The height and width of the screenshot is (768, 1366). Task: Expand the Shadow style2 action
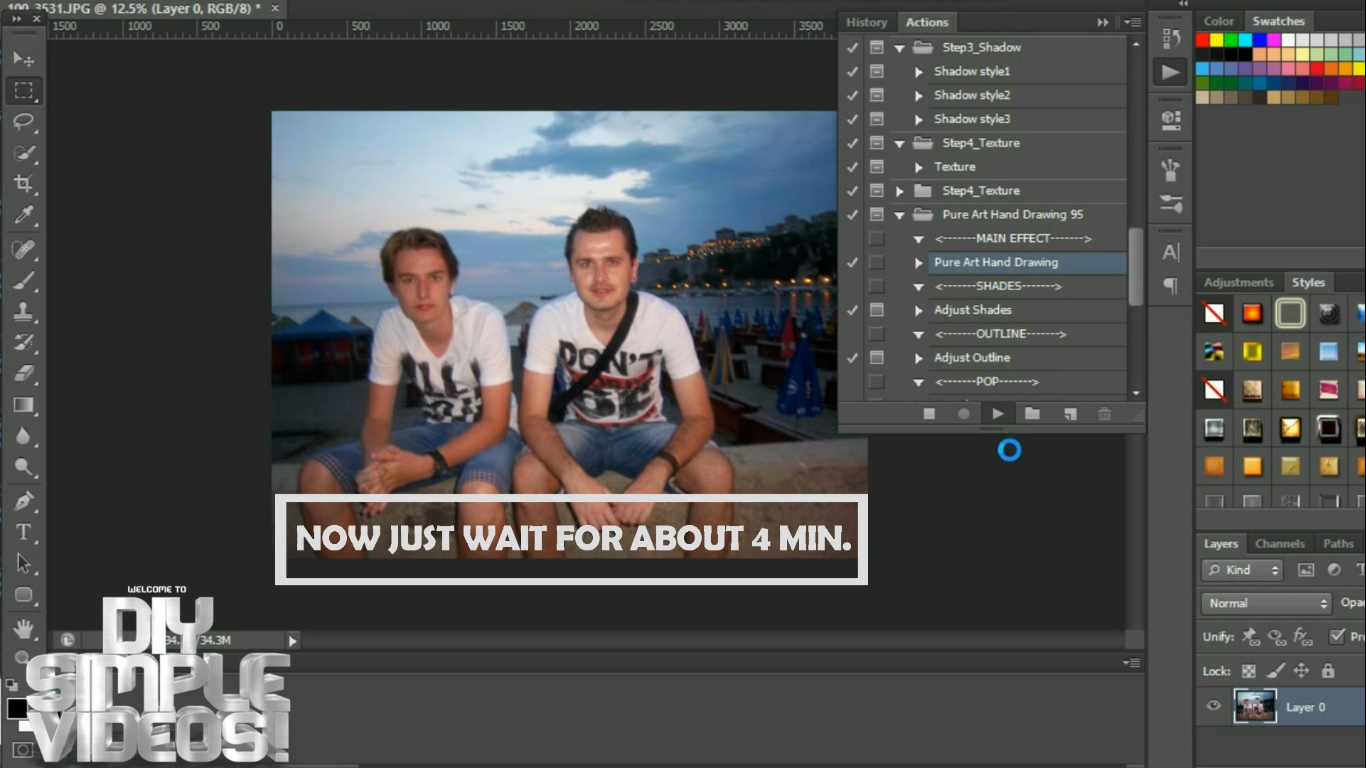919,96
